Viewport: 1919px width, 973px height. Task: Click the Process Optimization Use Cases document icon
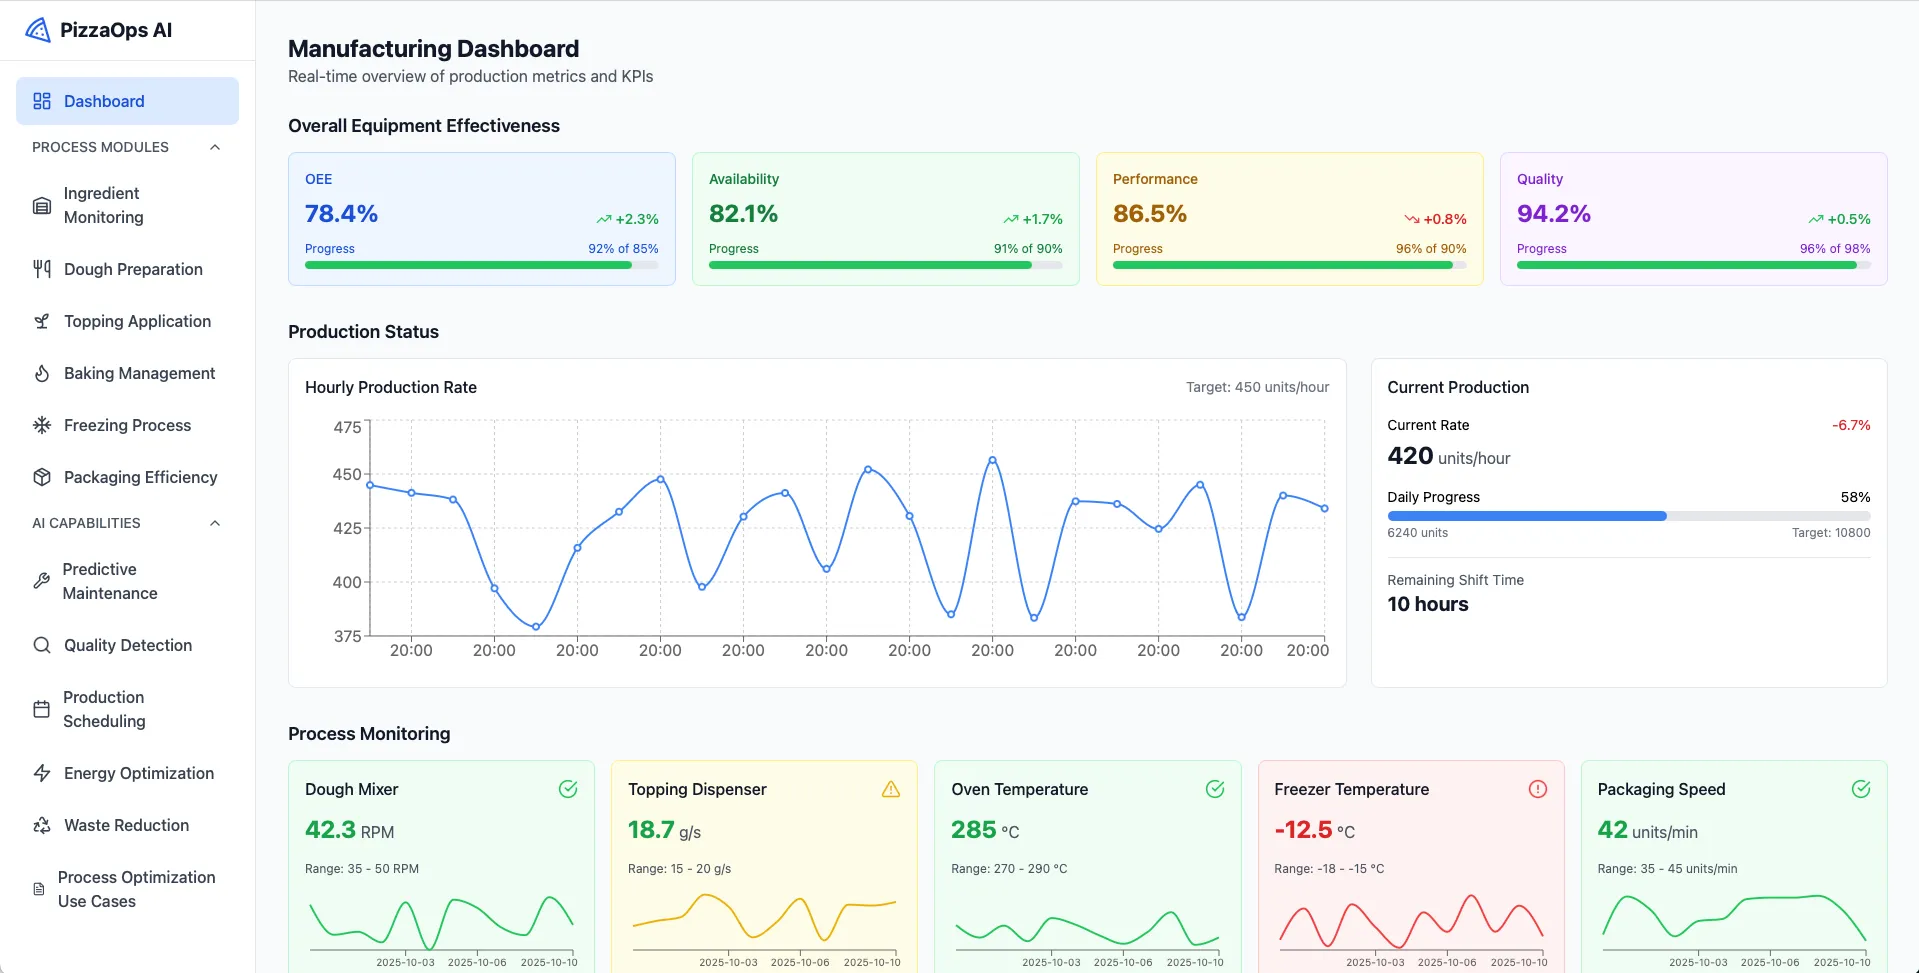tap(39, 889)
